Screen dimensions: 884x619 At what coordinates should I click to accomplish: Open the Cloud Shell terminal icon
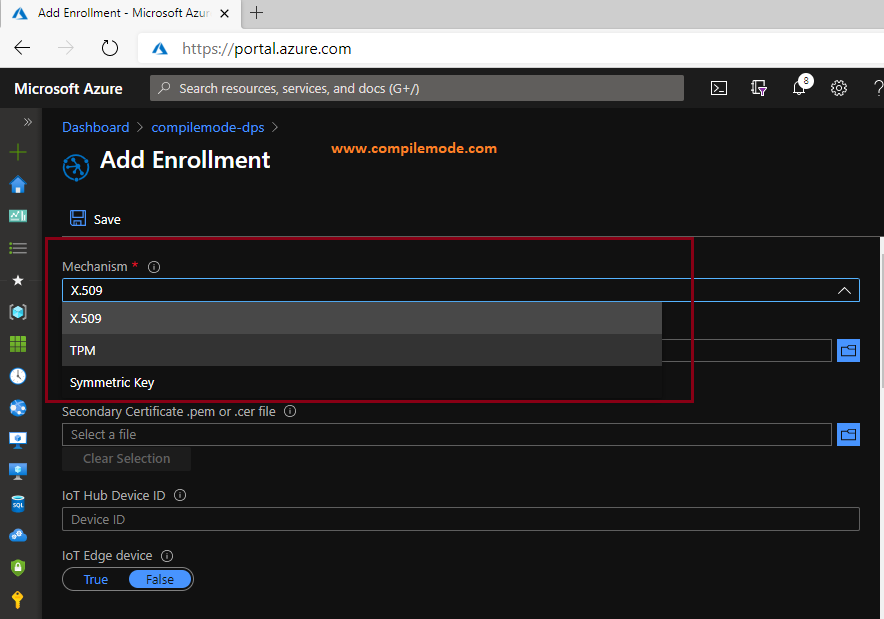pyautogui.click(x=718, y=88)
